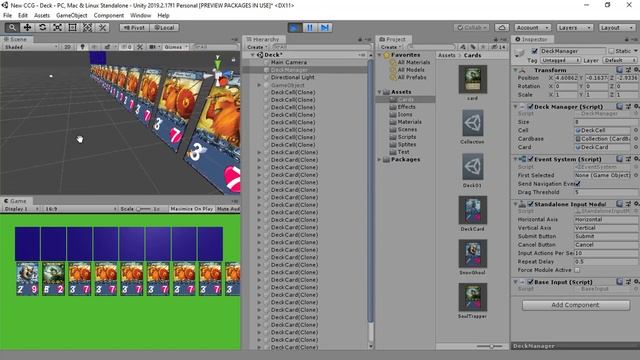Click the Step frame button
640x360 pixels.
click(325, 27)
